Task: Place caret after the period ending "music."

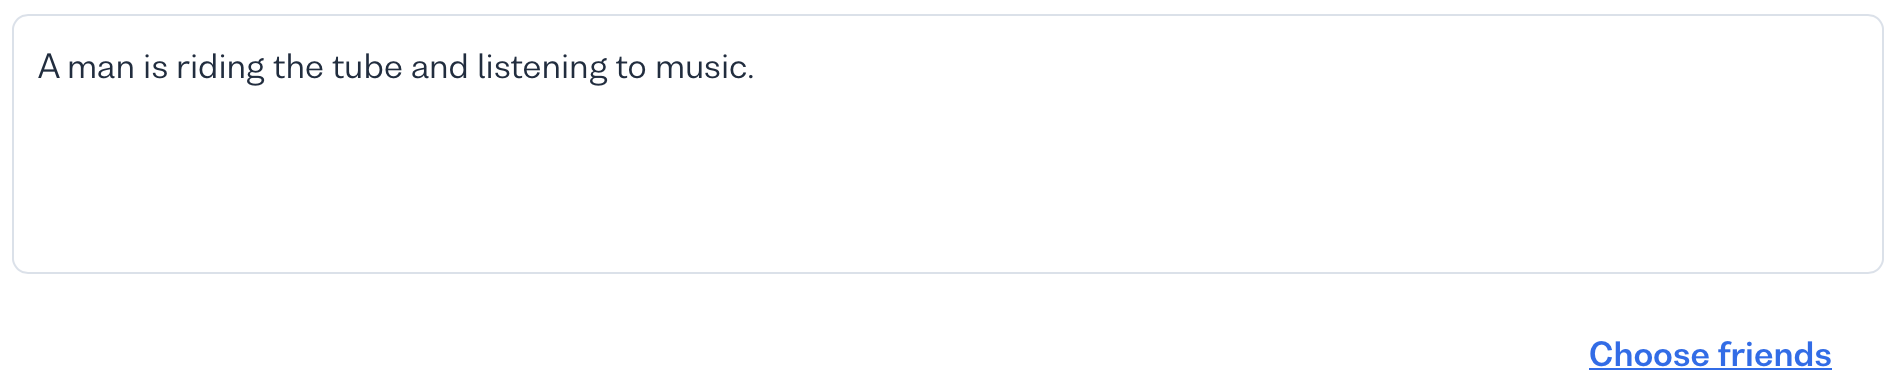Action: pyautogui.click(x=755, y=67)
